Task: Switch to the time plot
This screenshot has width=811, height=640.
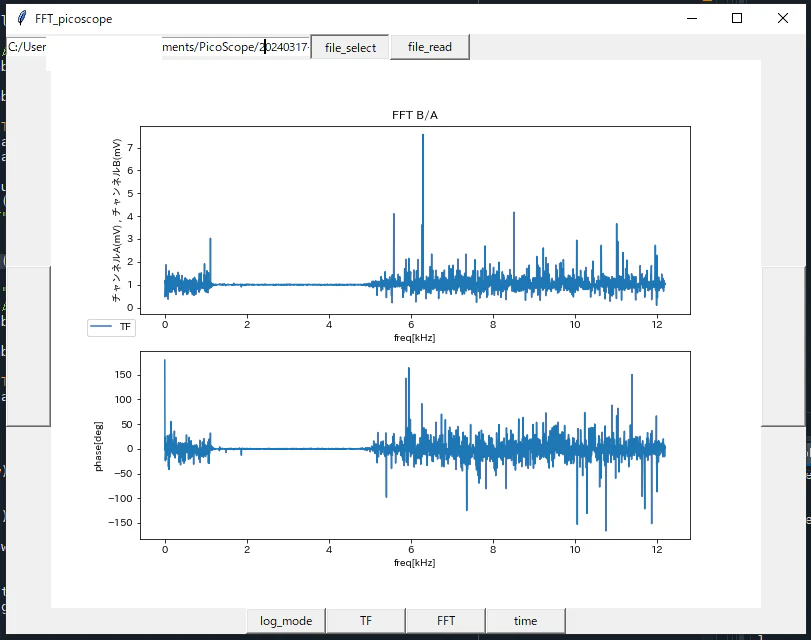Action: tap(525, 621)
